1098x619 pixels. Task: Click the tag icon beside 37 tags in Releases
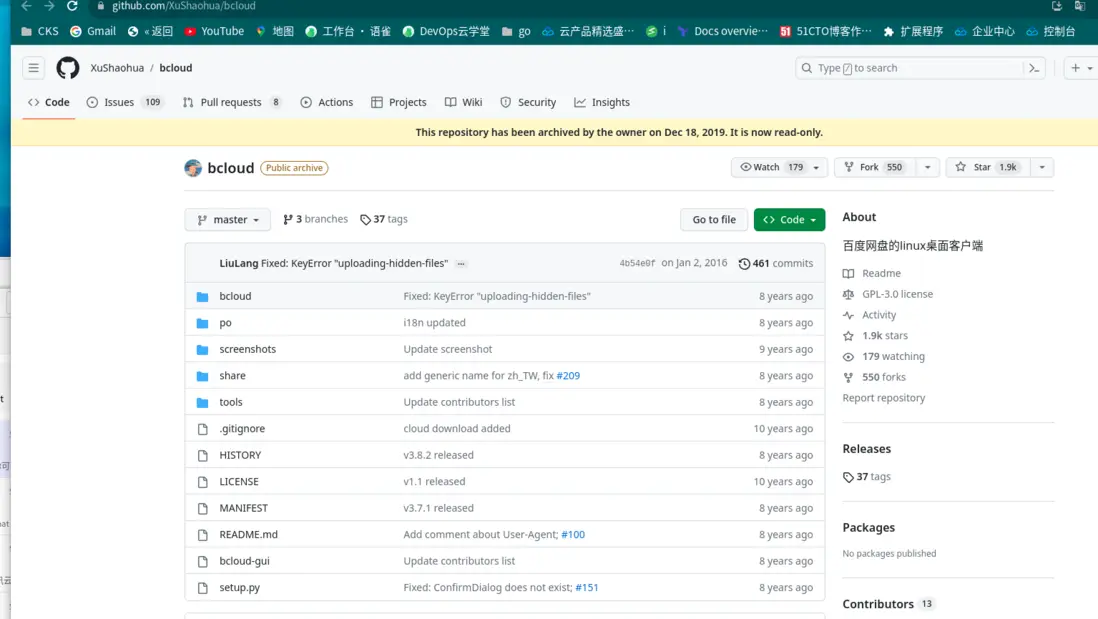pyautogui.click(x=848, y=477)
